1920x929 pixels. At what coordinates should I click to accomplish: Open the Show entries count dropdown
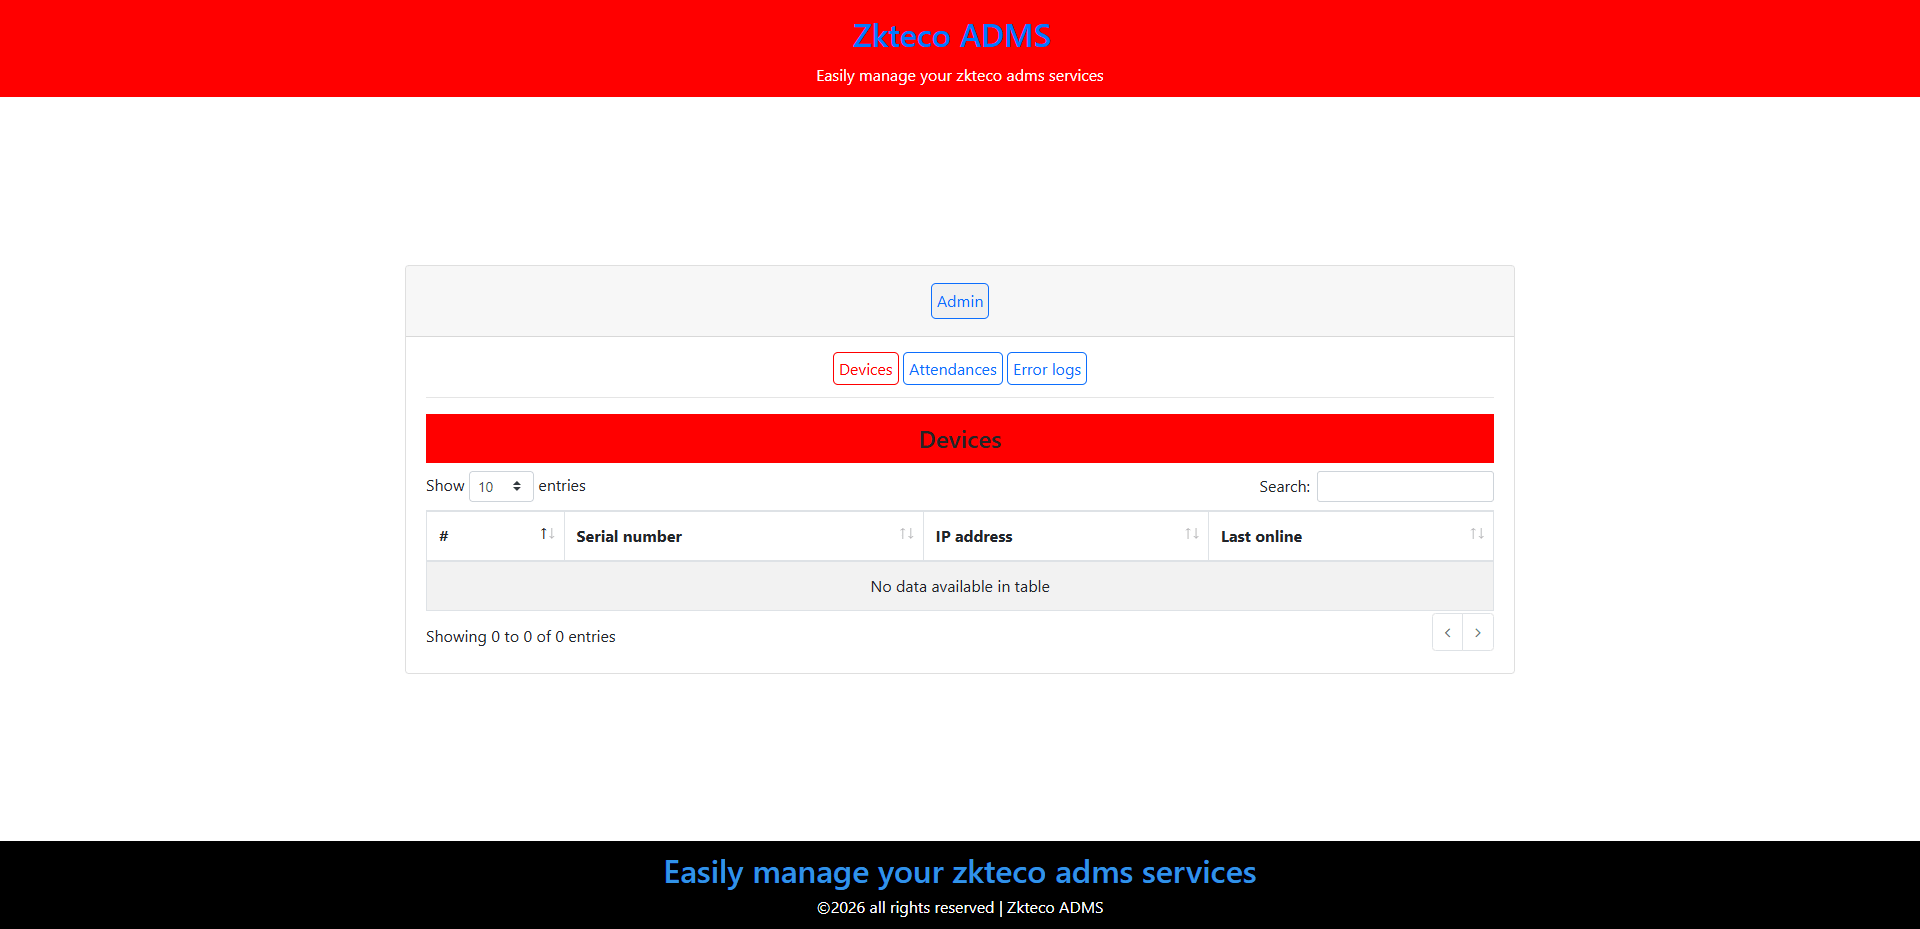coord(501,486)
